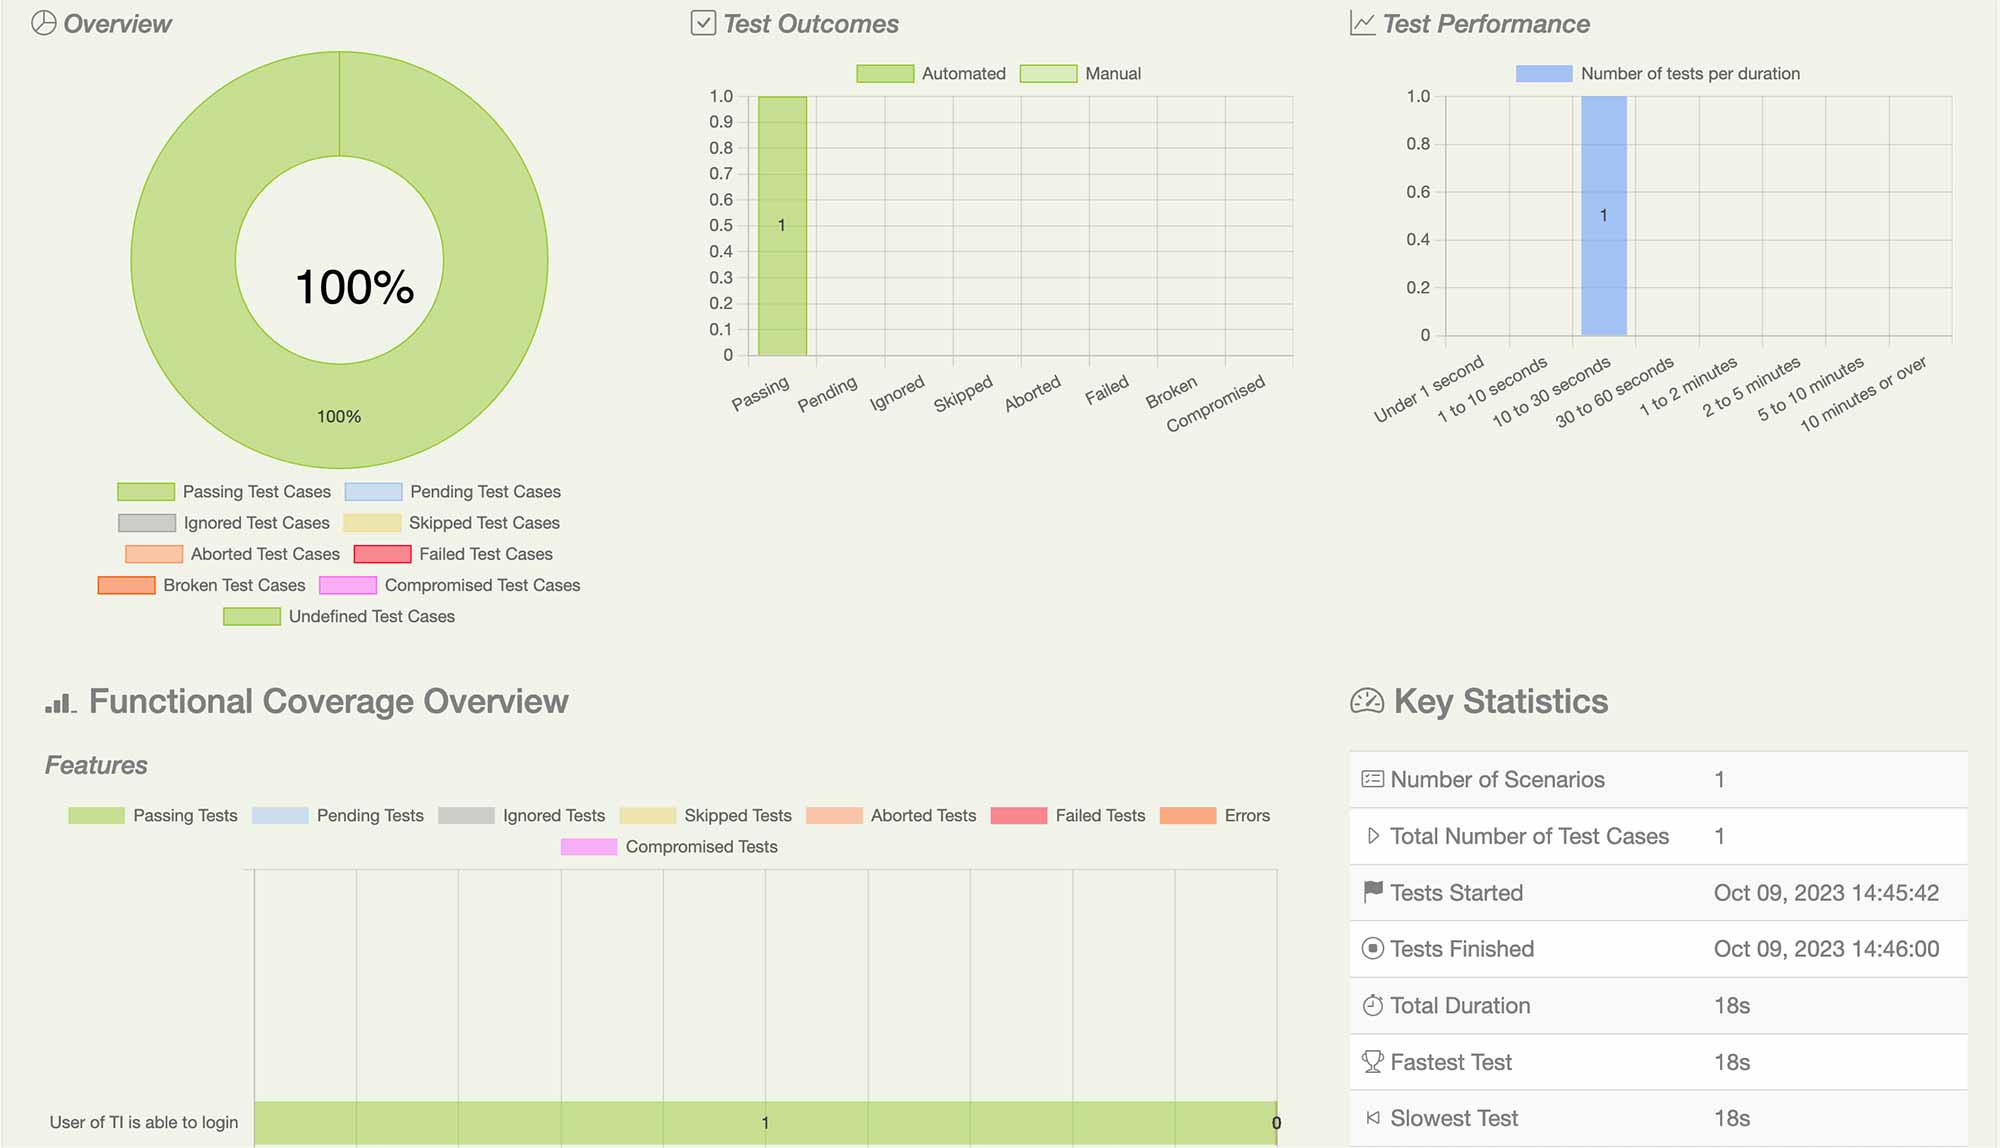Click the Passing Tests color swatch in Features
The width and height of the screenshot is (2000, 1148).
[x=96, y=816]
